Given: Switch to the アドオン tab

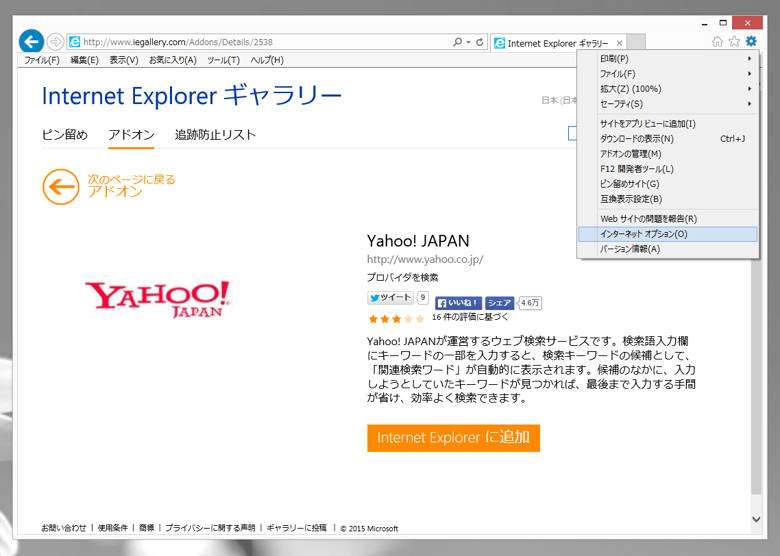Looking at the screenshot, I should (131, 135).
